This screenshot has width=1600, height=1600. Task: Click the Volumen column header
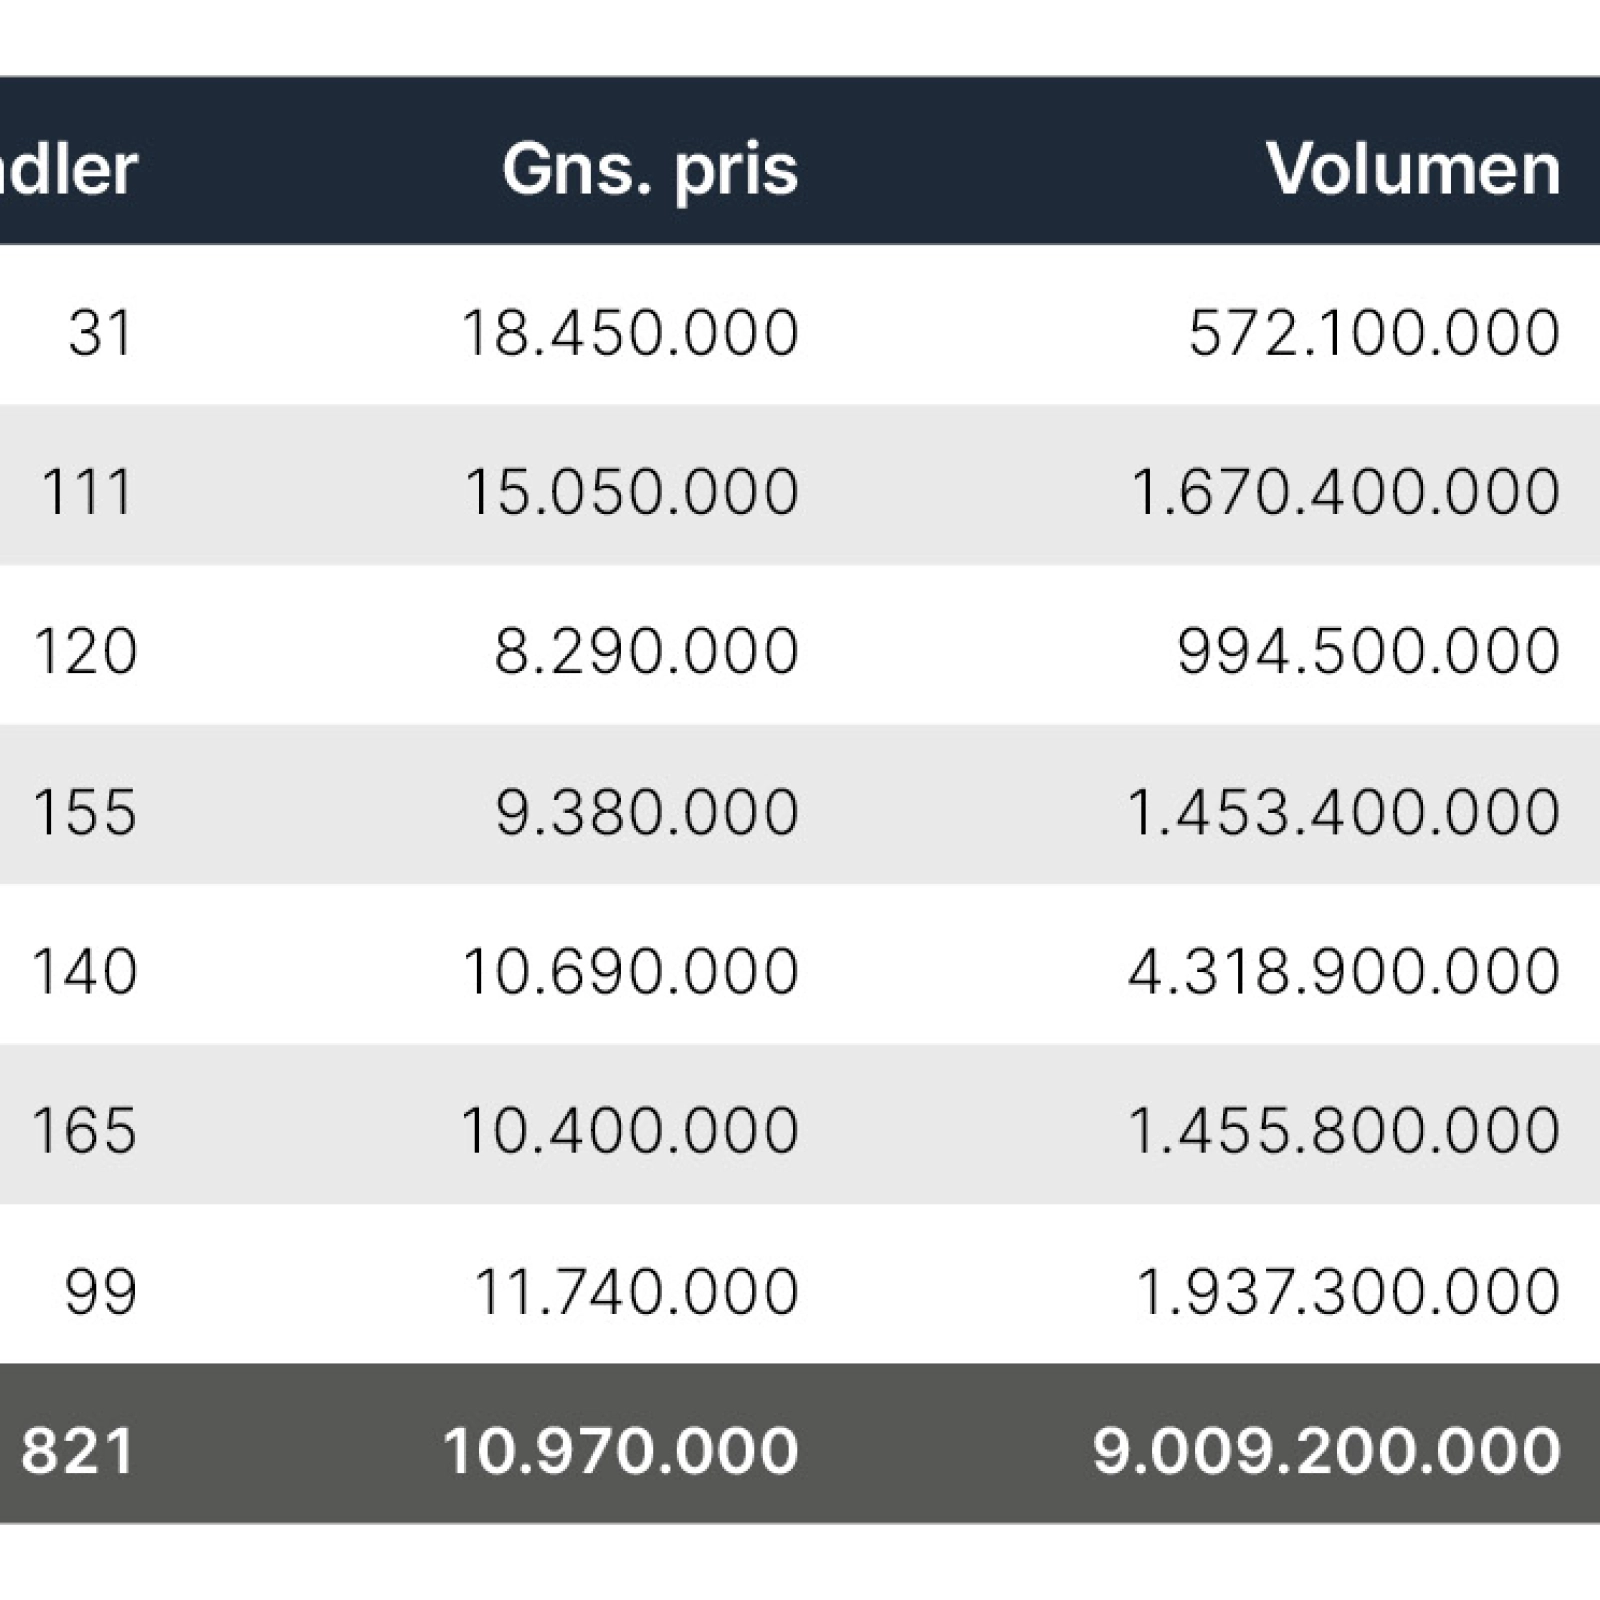coord(1412,169)
